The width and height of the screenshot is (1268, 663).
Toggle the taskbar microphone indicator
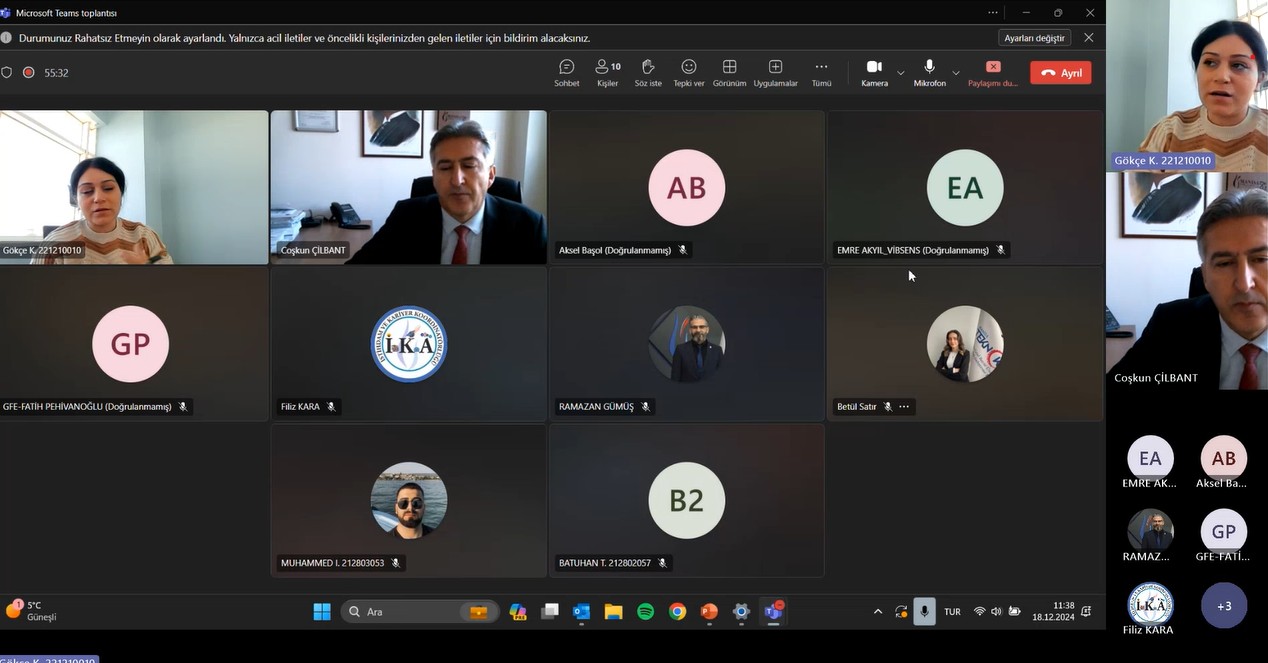925,612
